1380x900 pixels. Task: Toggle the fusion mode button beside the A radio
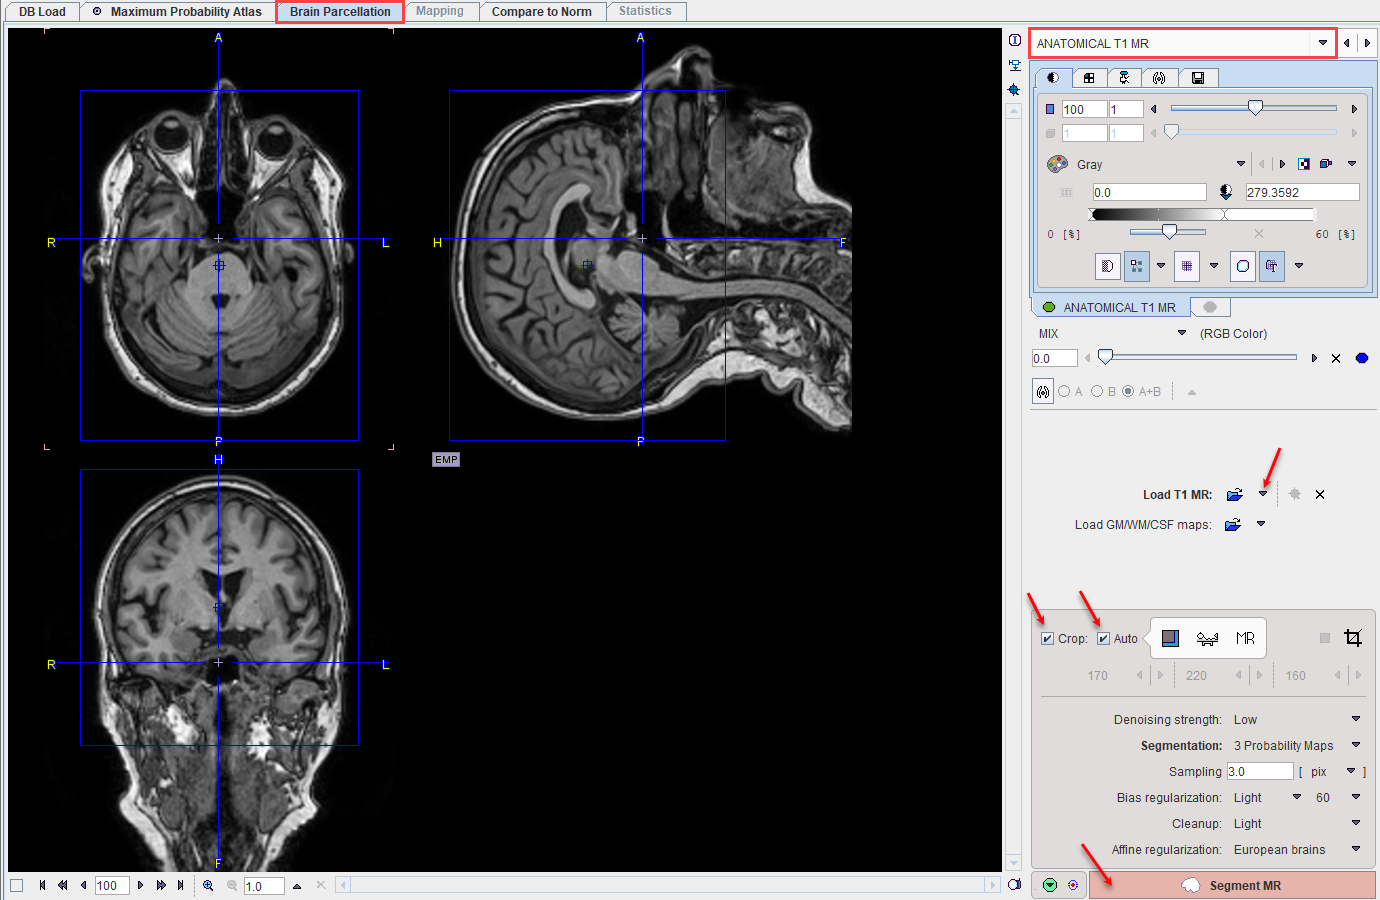[1043, 392]
